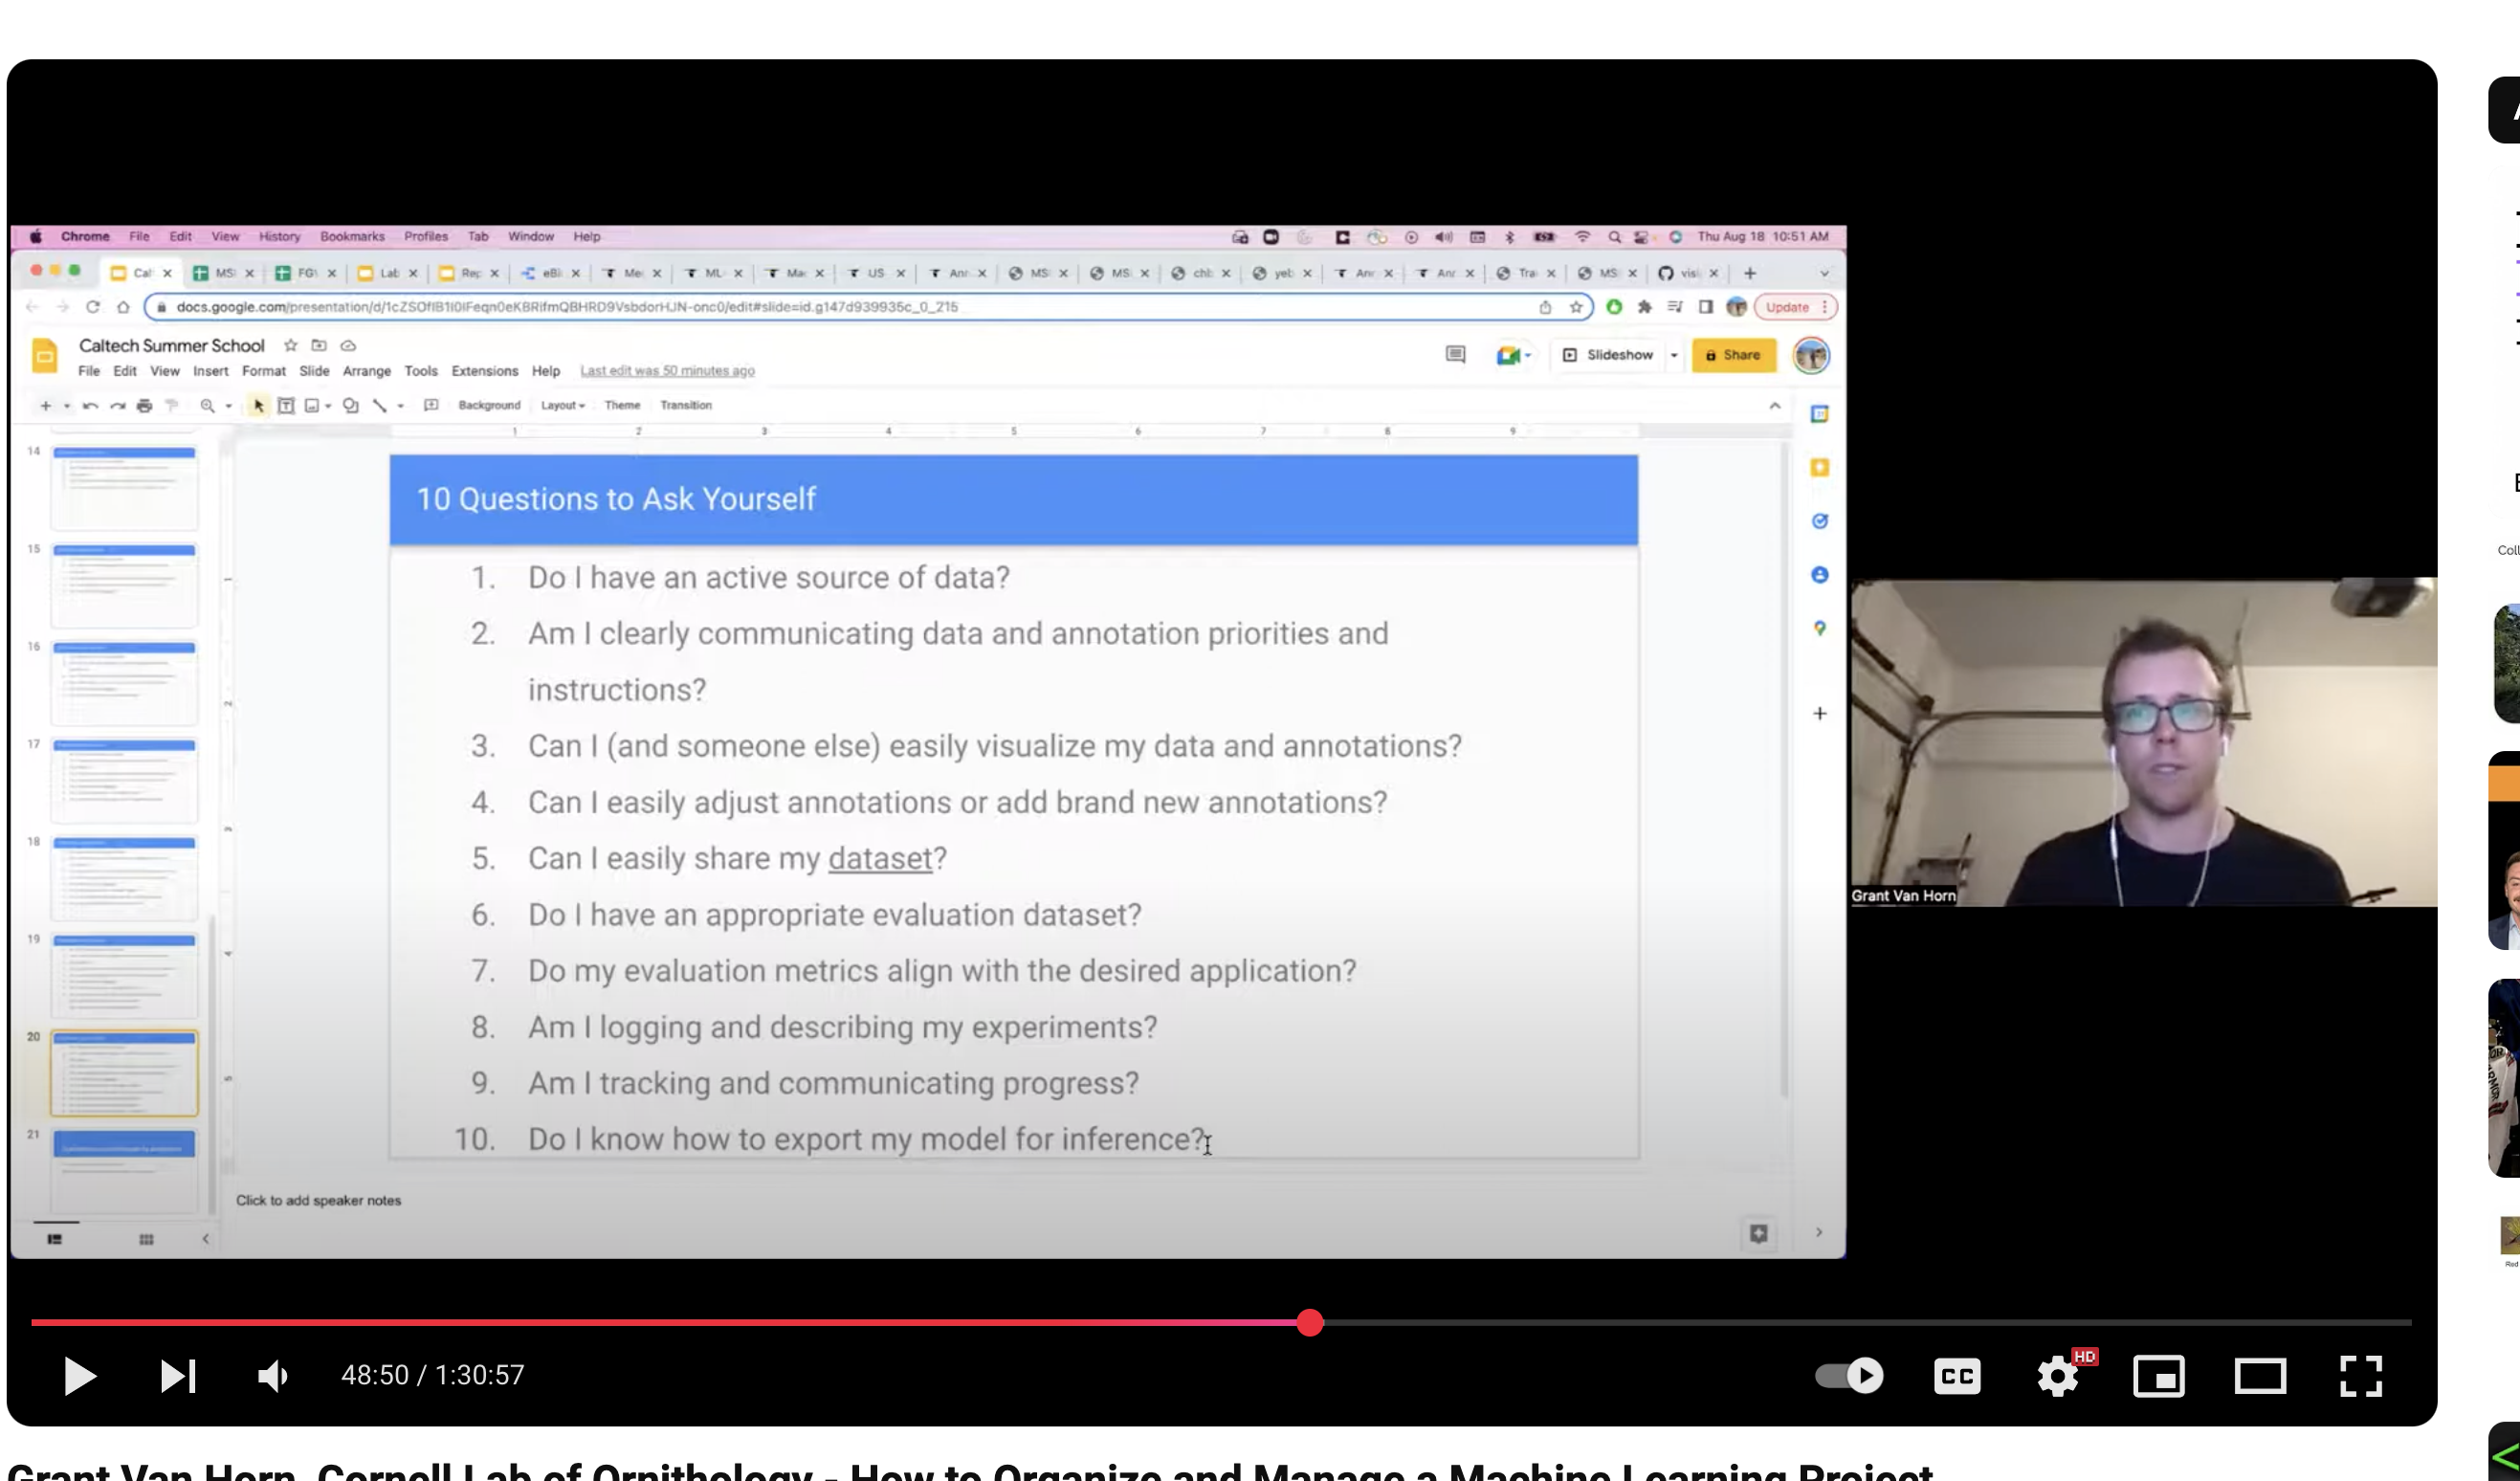Toggle autoplay switch
This screenshot has height=1481, width=2520.
(x=1849, y=1376)
